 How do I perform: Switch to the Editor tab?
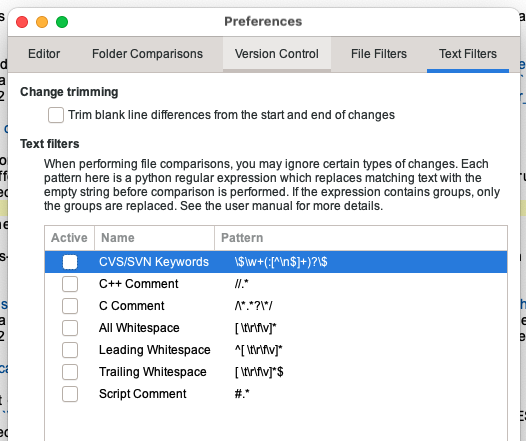tap(44, 54)
